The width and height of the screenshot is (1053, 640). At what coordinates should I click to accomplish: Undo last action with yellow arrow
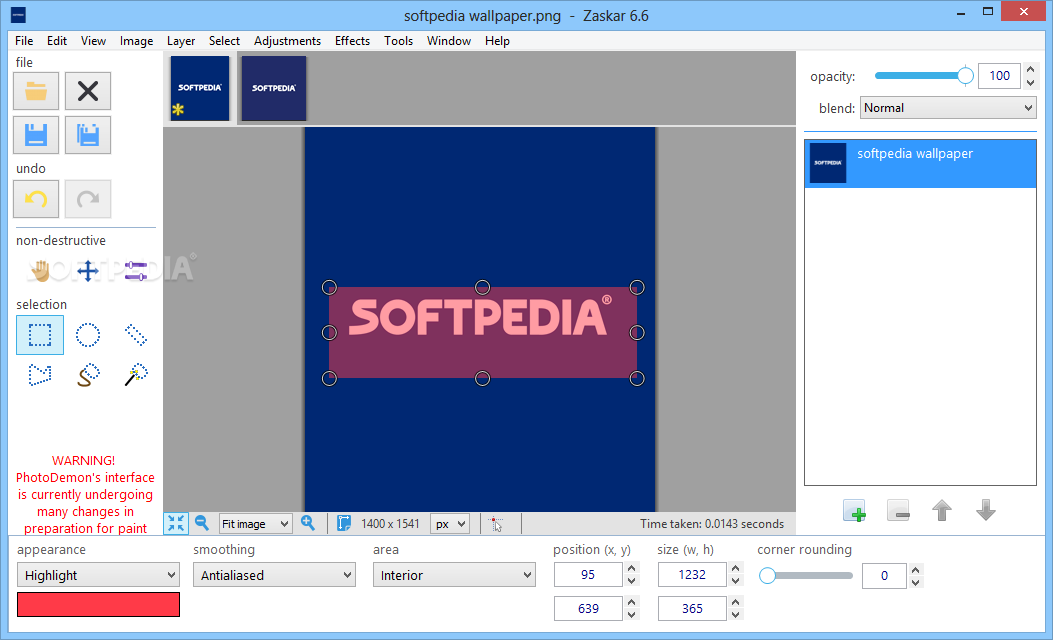pos(36,199)
